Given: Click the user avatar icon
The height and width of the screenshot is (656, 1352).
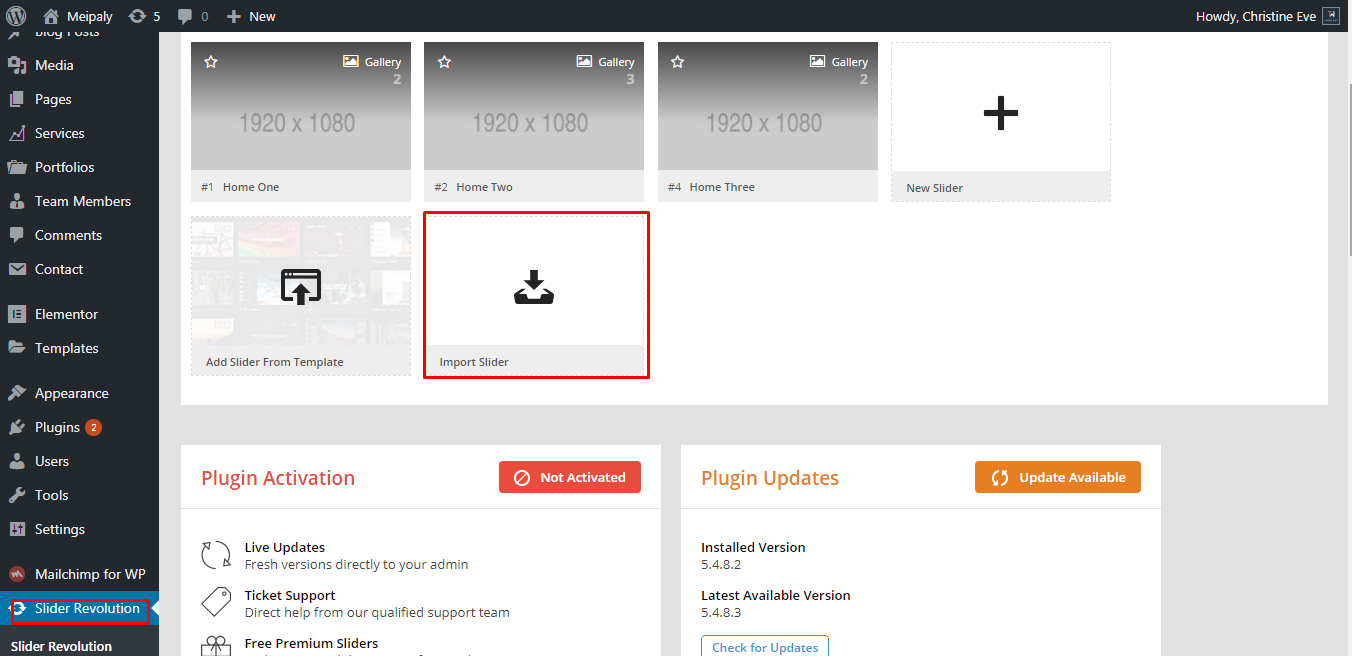Looking at the screenshot, I should (1330, 16).
